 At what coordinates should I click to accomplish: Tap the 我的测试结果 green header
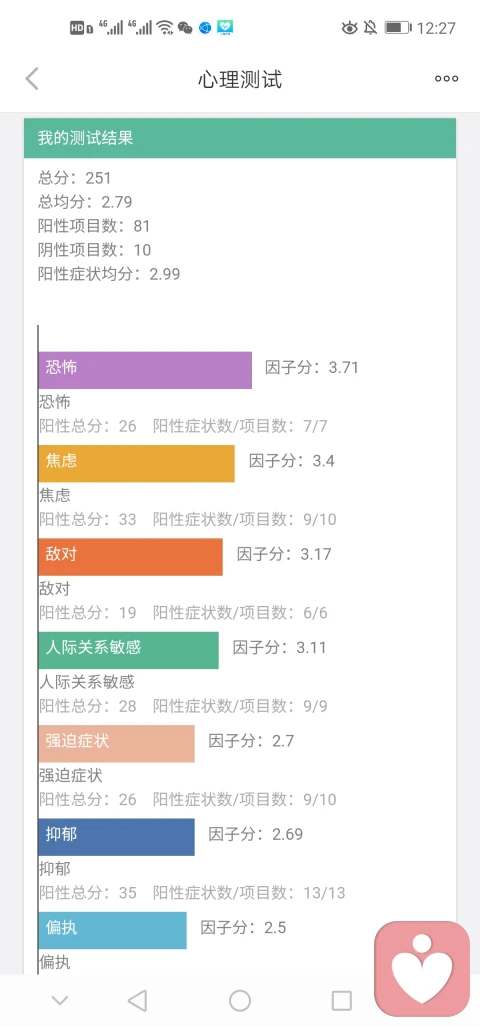tap(240, 138)
